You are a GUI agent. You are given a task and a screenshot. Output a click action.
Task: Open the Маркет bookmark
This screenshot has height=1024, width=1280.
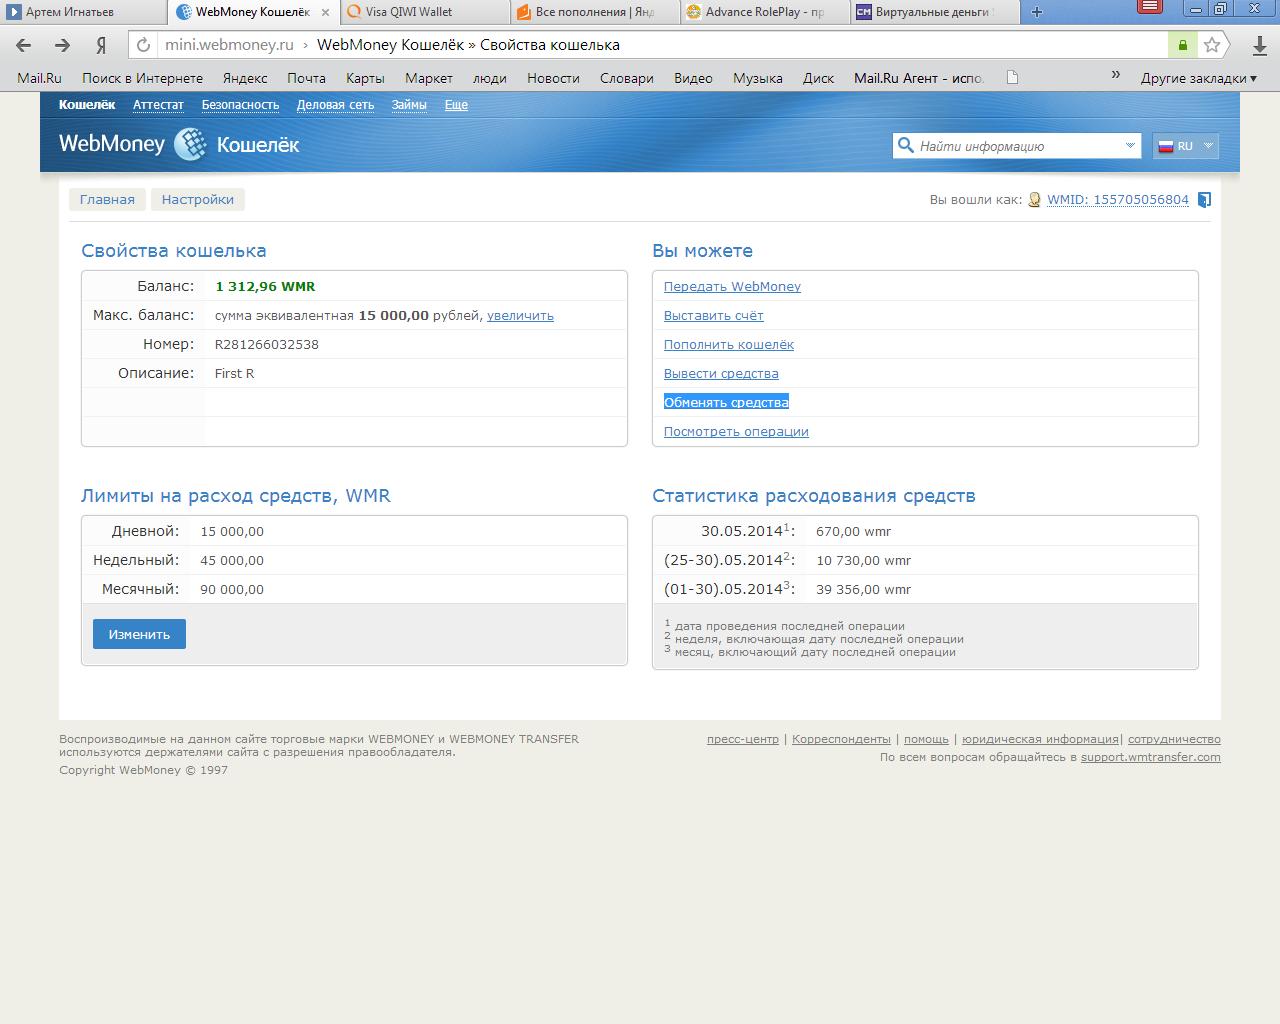[429, 78]
